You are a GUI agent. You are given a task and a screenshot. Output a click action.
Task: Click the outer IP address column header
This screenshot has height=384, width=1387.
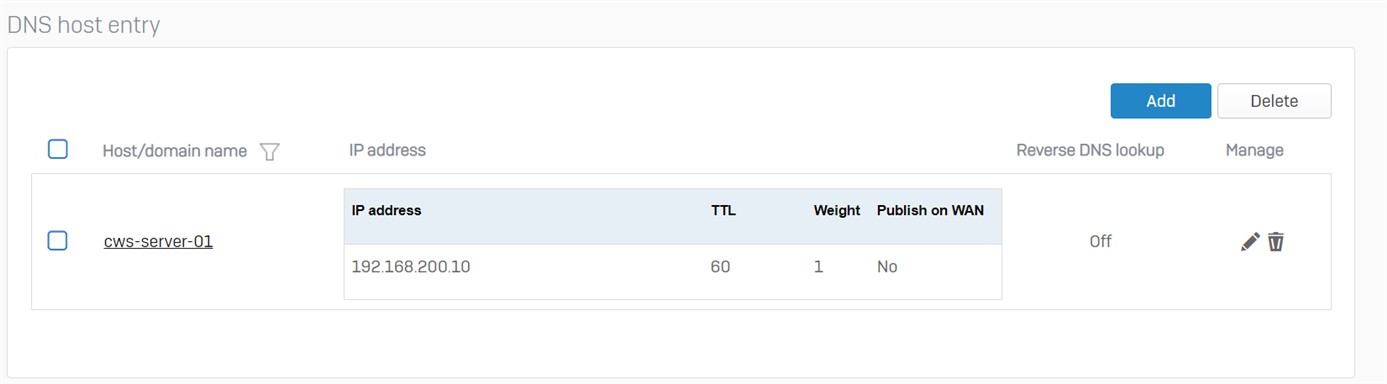(x=387, y=151)
